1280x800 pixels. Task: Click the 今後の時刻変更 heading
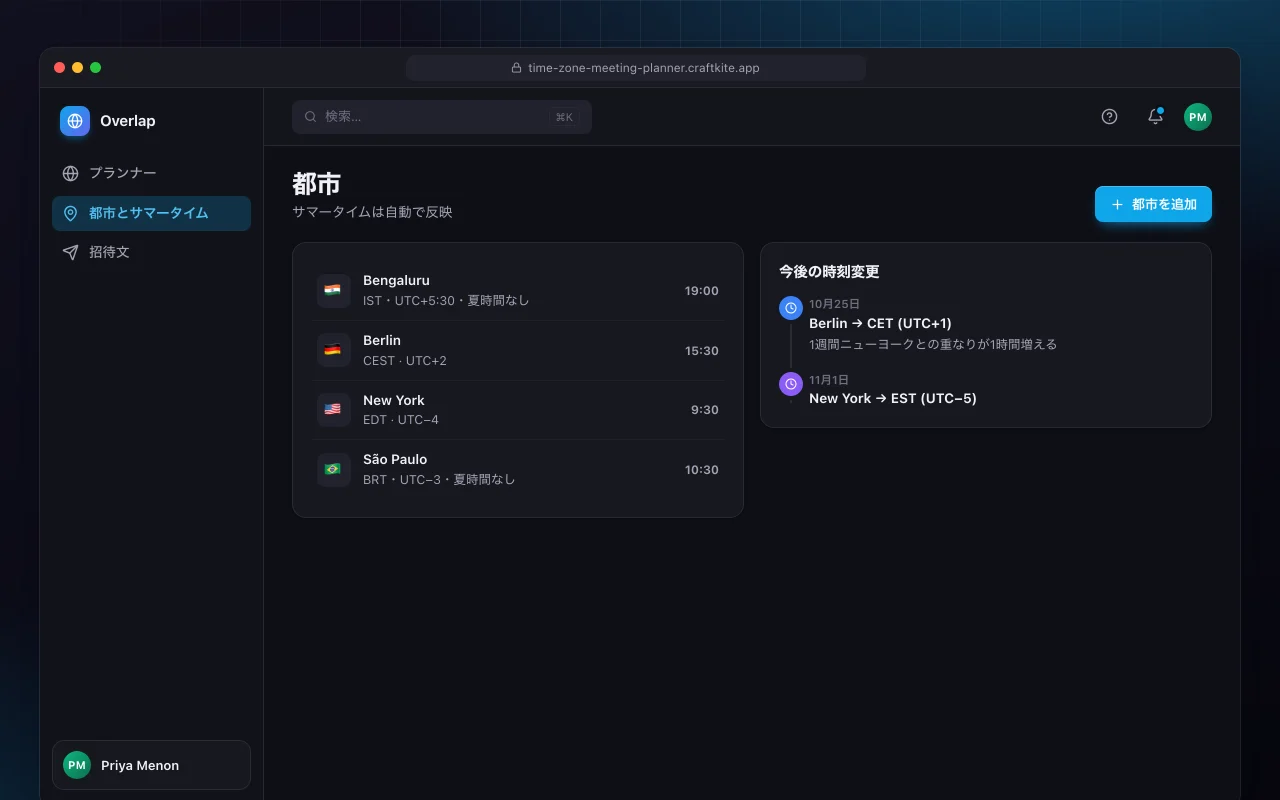(x=829, y=272)
